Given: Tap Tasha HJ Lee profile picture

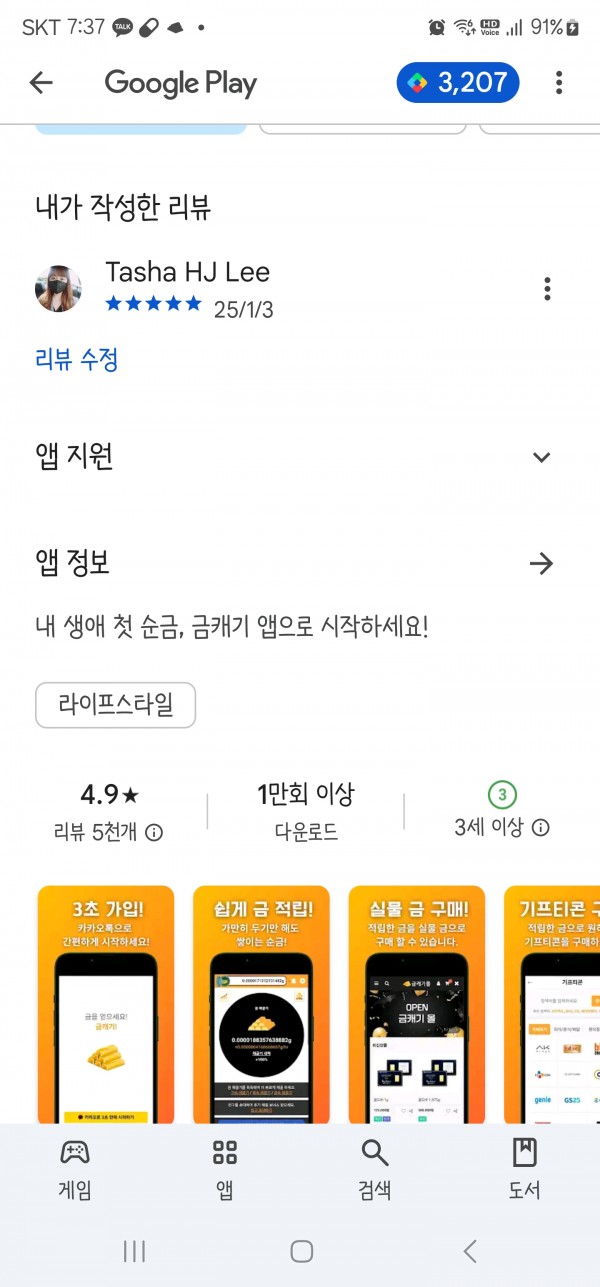Looking at the screenshot, I should [59, 289].
